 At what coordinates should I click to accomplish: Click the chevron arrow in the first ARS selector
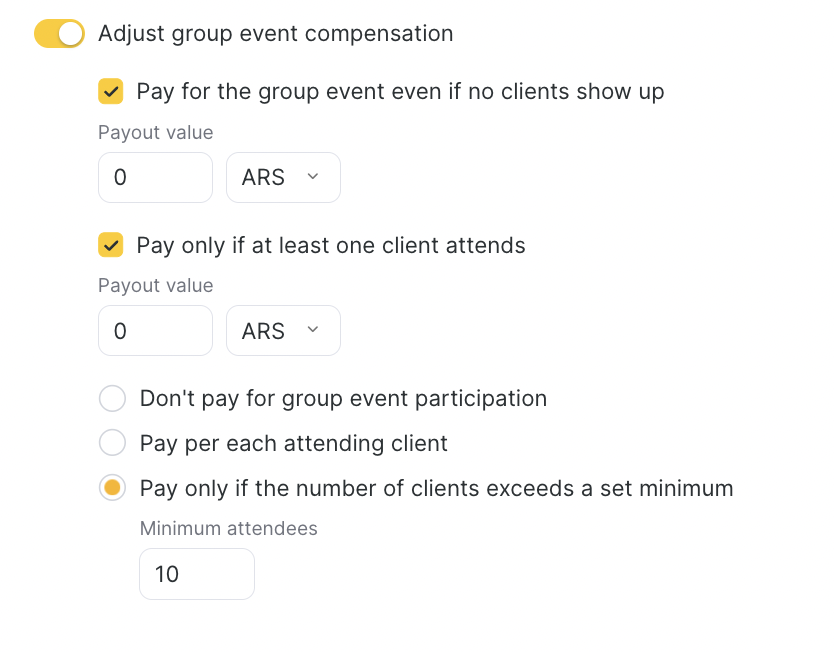(x=312, y=177)
